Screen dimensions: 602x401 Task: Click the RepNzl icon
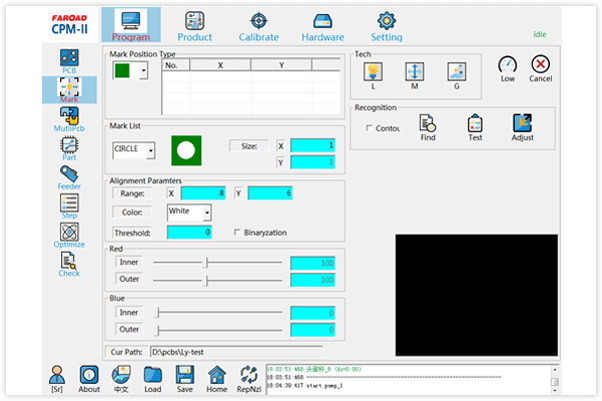pyautogui.click(x=249, y=379)
